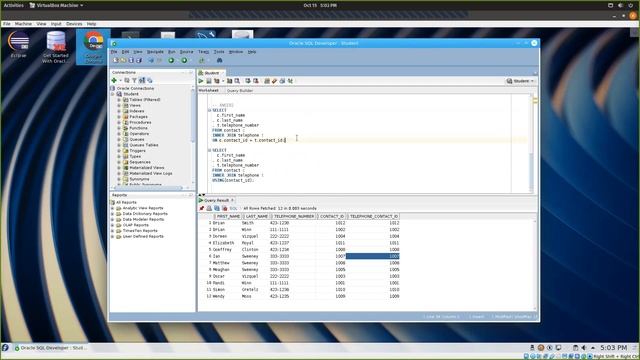Click the FIRST_NAME column header
This screenshot has height=360, width=640.
pyautogui.click(x=228, y=216)
